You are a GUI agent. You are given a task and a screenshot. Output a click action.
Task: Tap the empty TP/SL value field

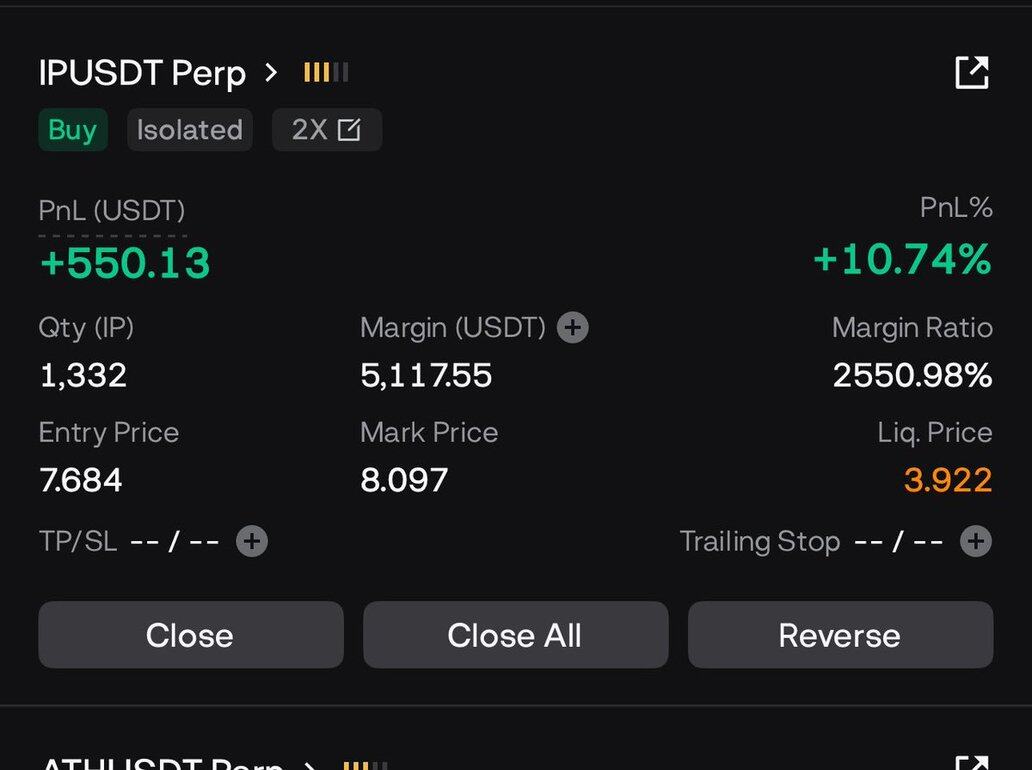[175, 541]
